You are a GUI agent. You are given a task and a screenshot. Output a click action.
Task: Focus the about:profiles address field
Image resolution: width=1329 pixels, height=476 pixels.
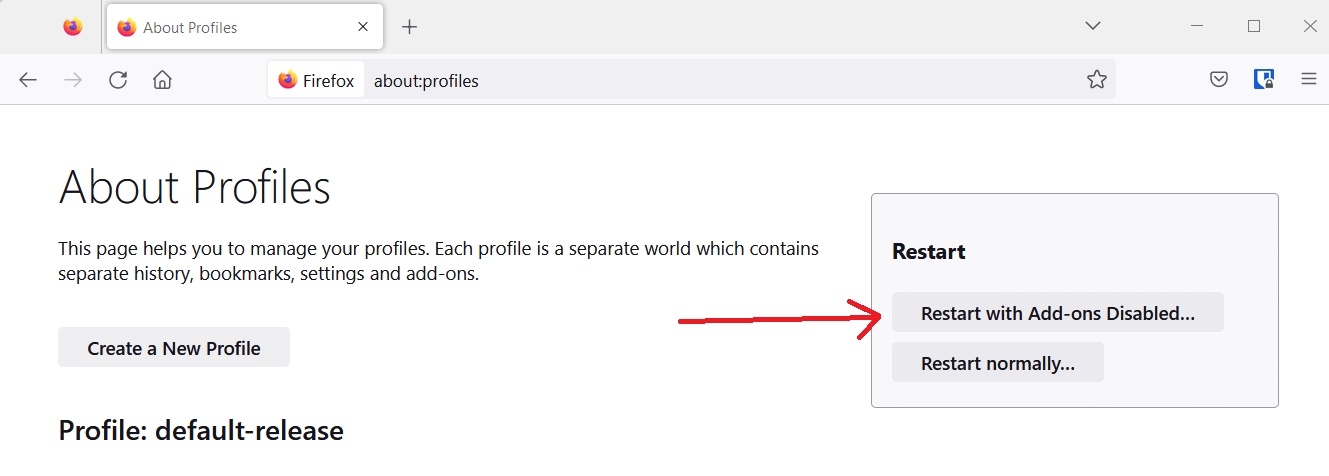tap(724, 80)
